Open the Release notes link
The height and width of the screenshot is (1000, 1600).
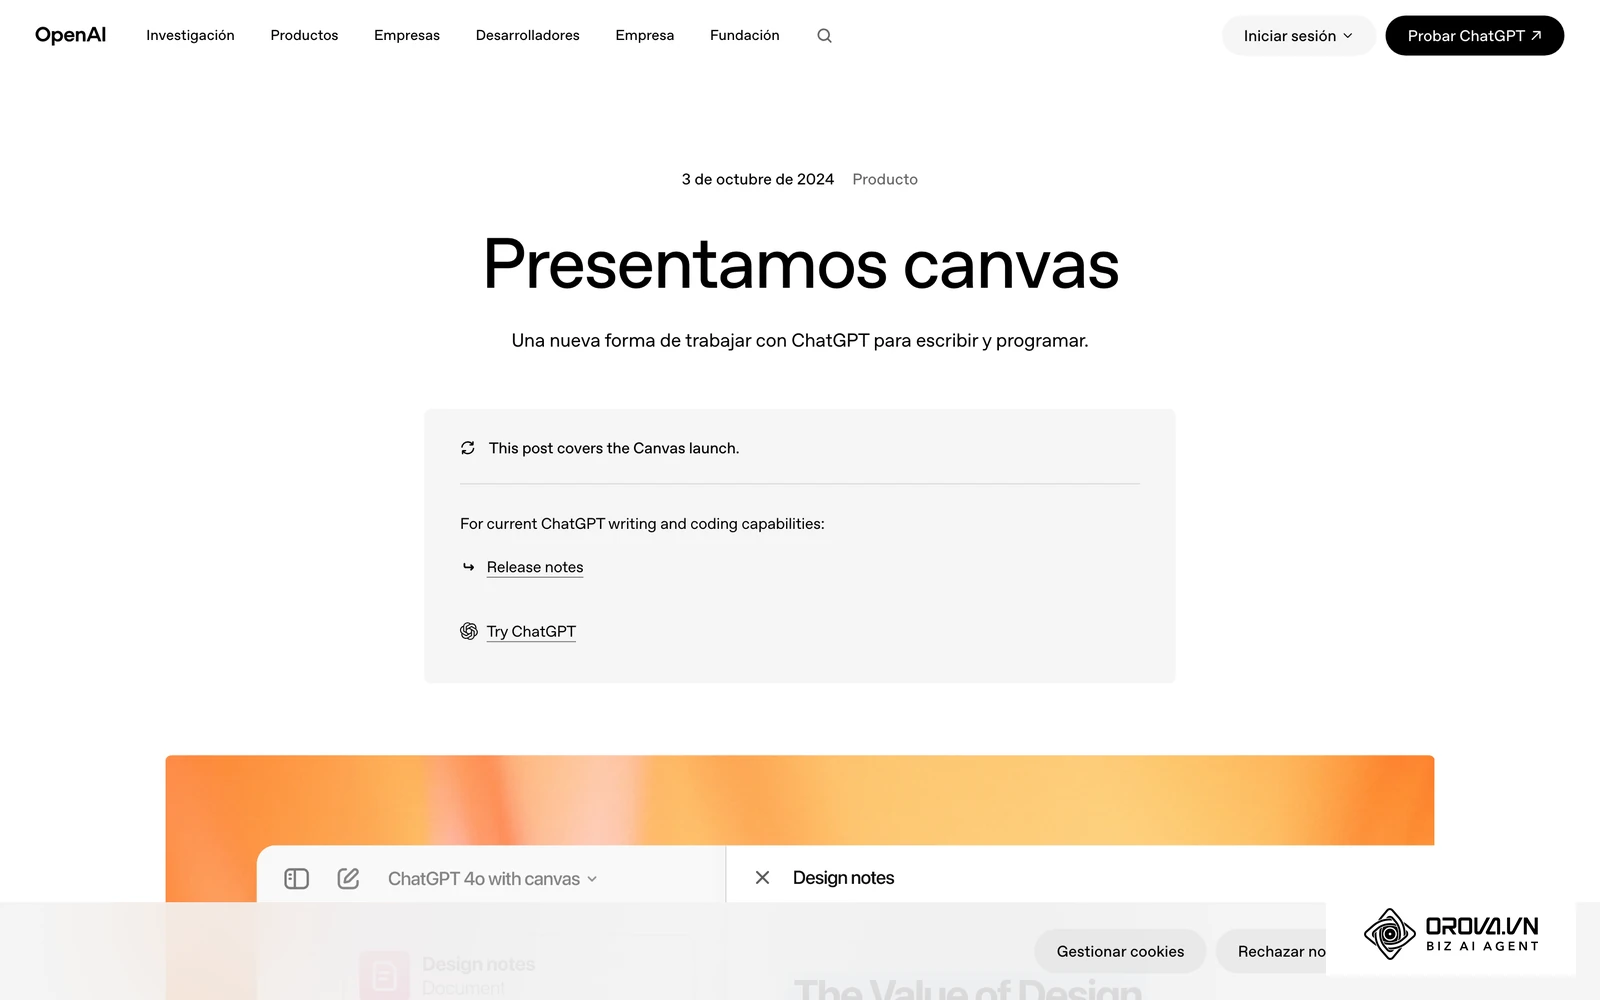click(535, 567)
